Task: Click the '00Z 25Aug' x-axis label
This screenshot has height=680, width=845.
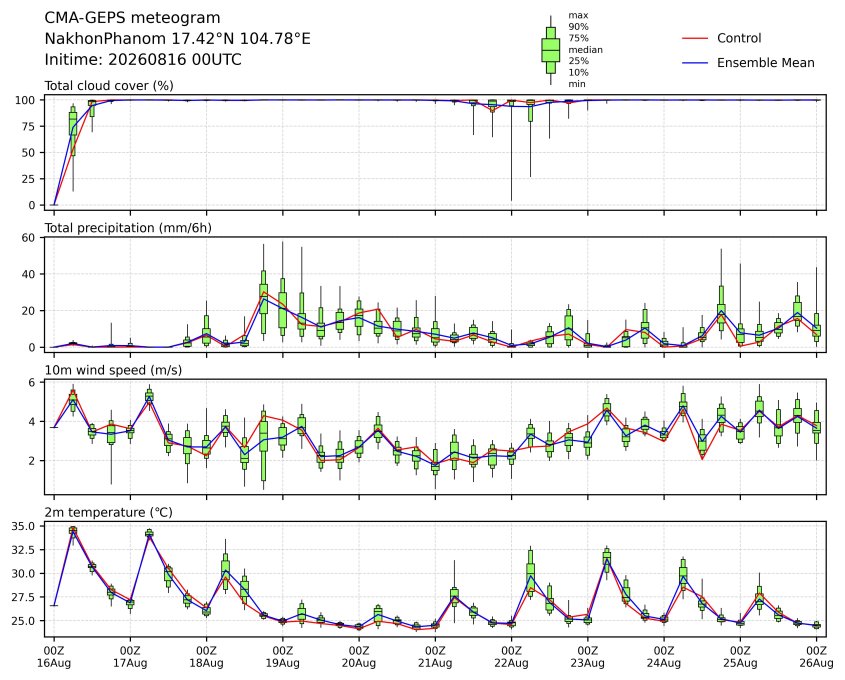Action: tap(740, 657)
